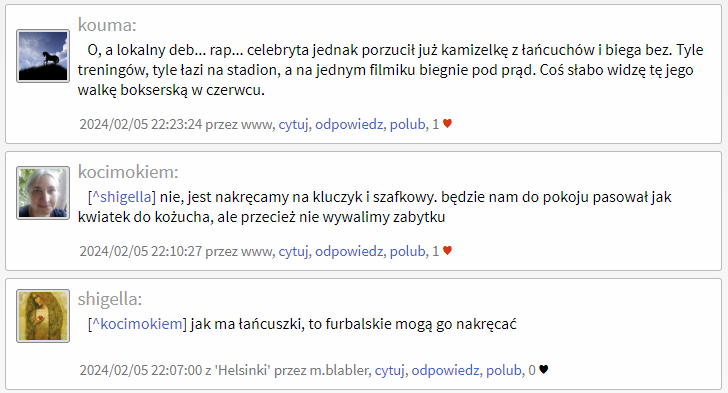
Task: Reply to kocimokiem's post via 'odpowiedz'
Action: click(x=349, y=251)
